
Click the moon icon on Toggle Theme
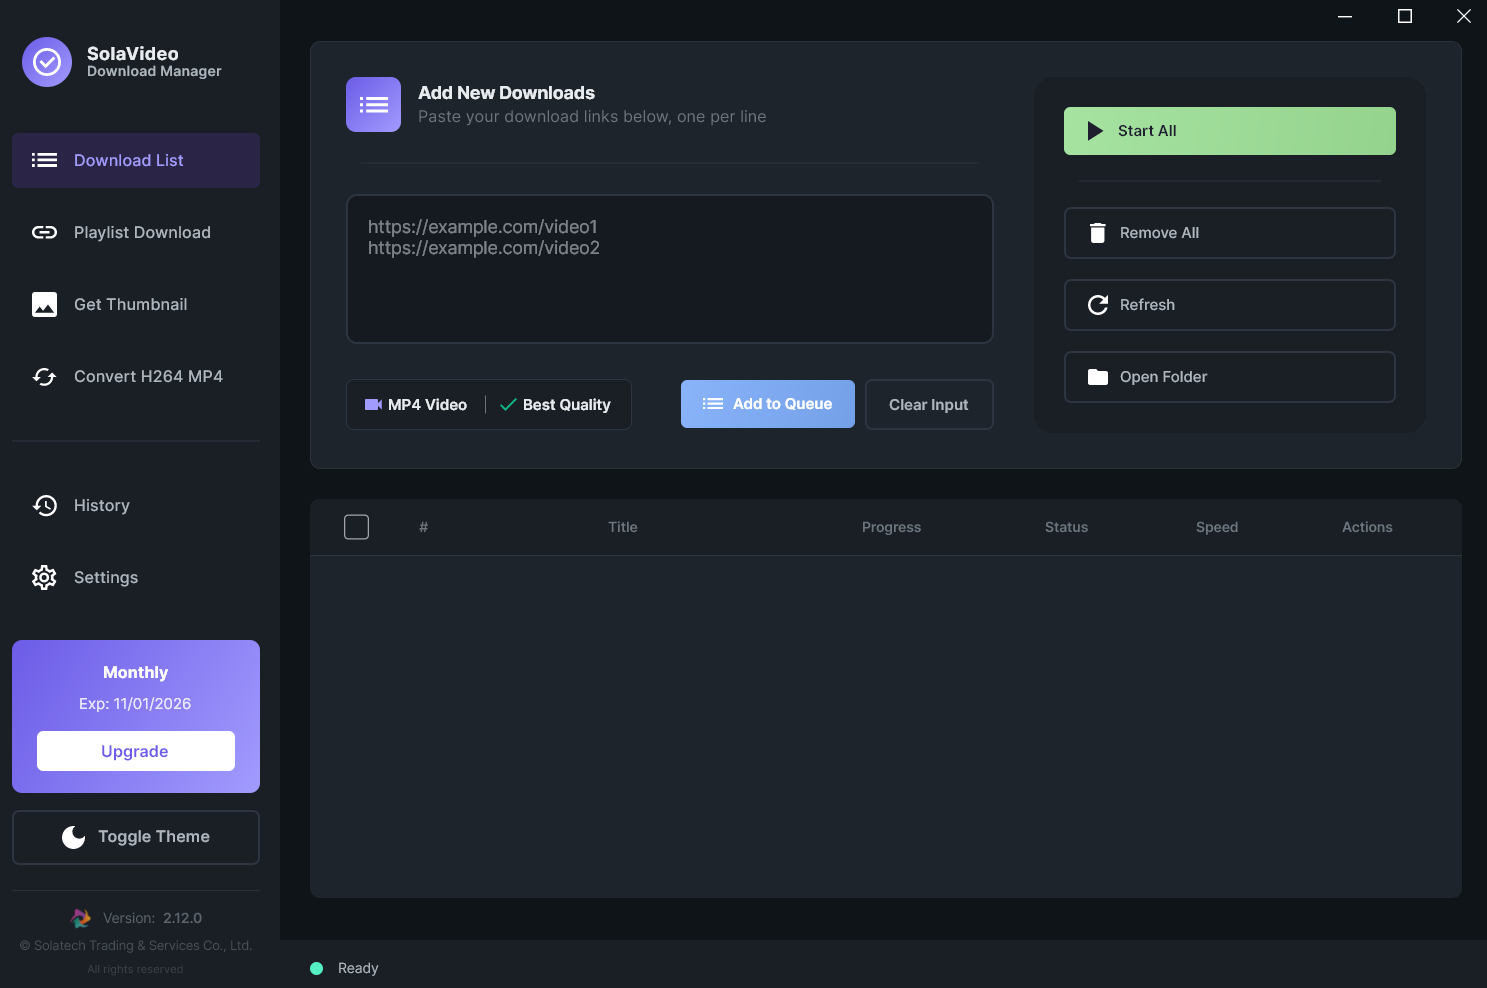(x=73, y=837)
